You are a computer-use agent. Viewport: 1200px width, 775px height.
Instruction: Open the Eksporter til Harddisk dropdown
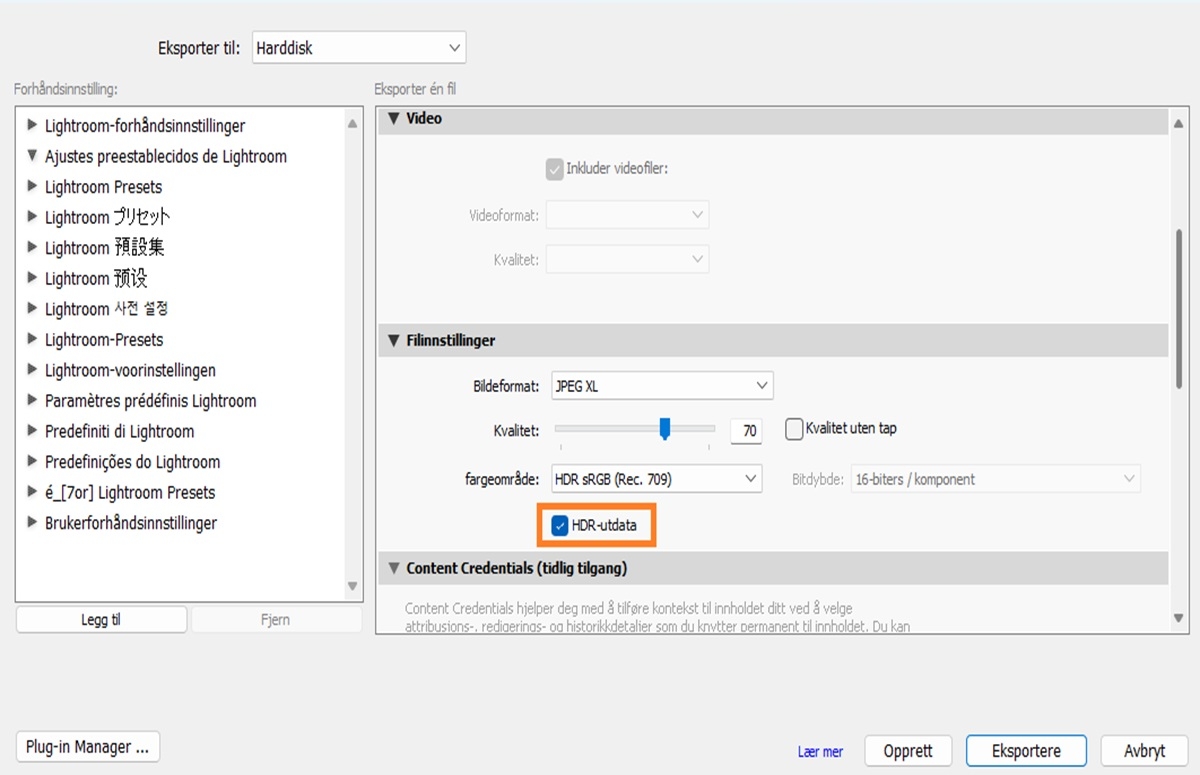tap(358, 47)
